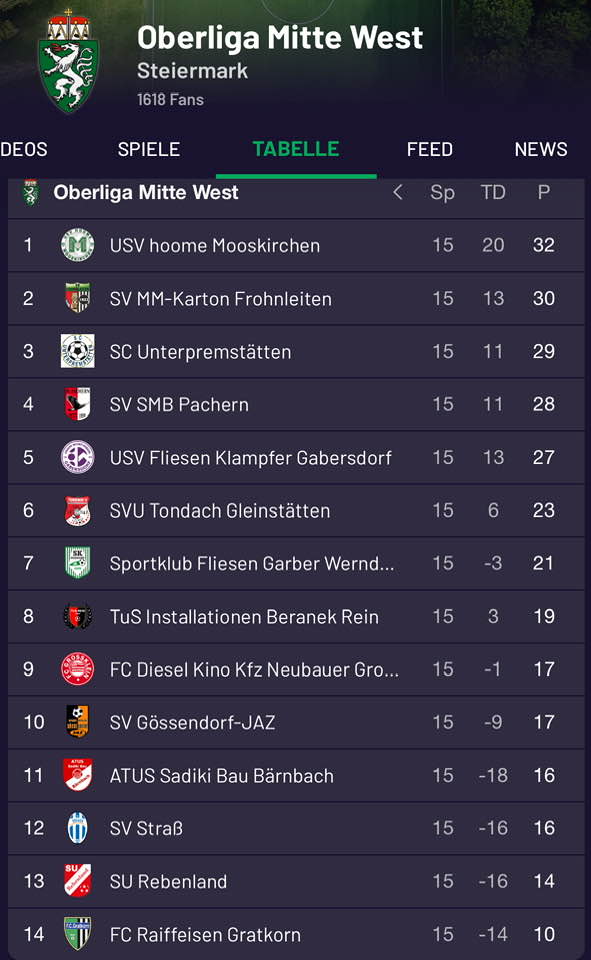The height and width of the screenshot is (960, 591).
Task: Expand table columns with left chevron arrow
Action: (x=397, y=192)
